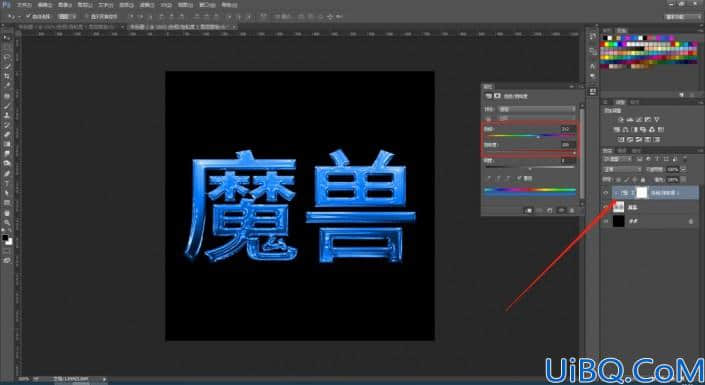Select the Pen tool
The height and width of the screenshot is (385, 705).
7,173
